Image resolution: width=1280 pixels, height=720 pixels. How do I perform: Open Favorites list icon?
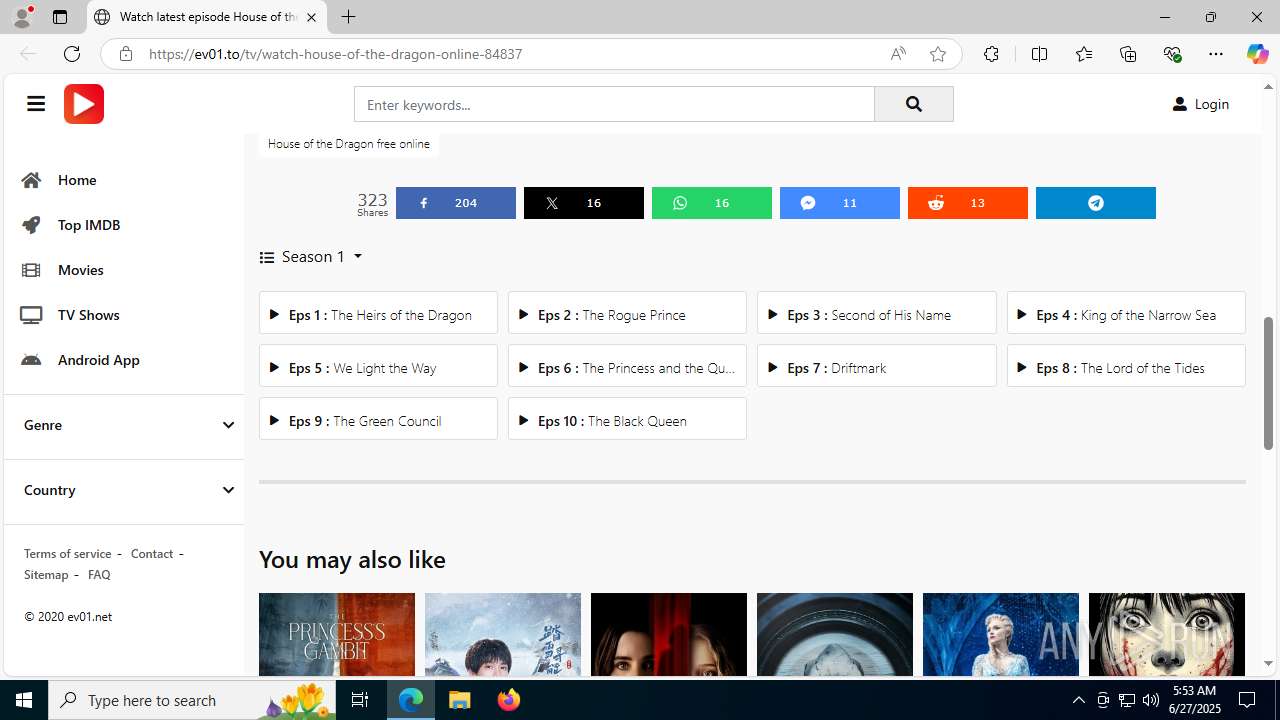[x=1084, y=54]
